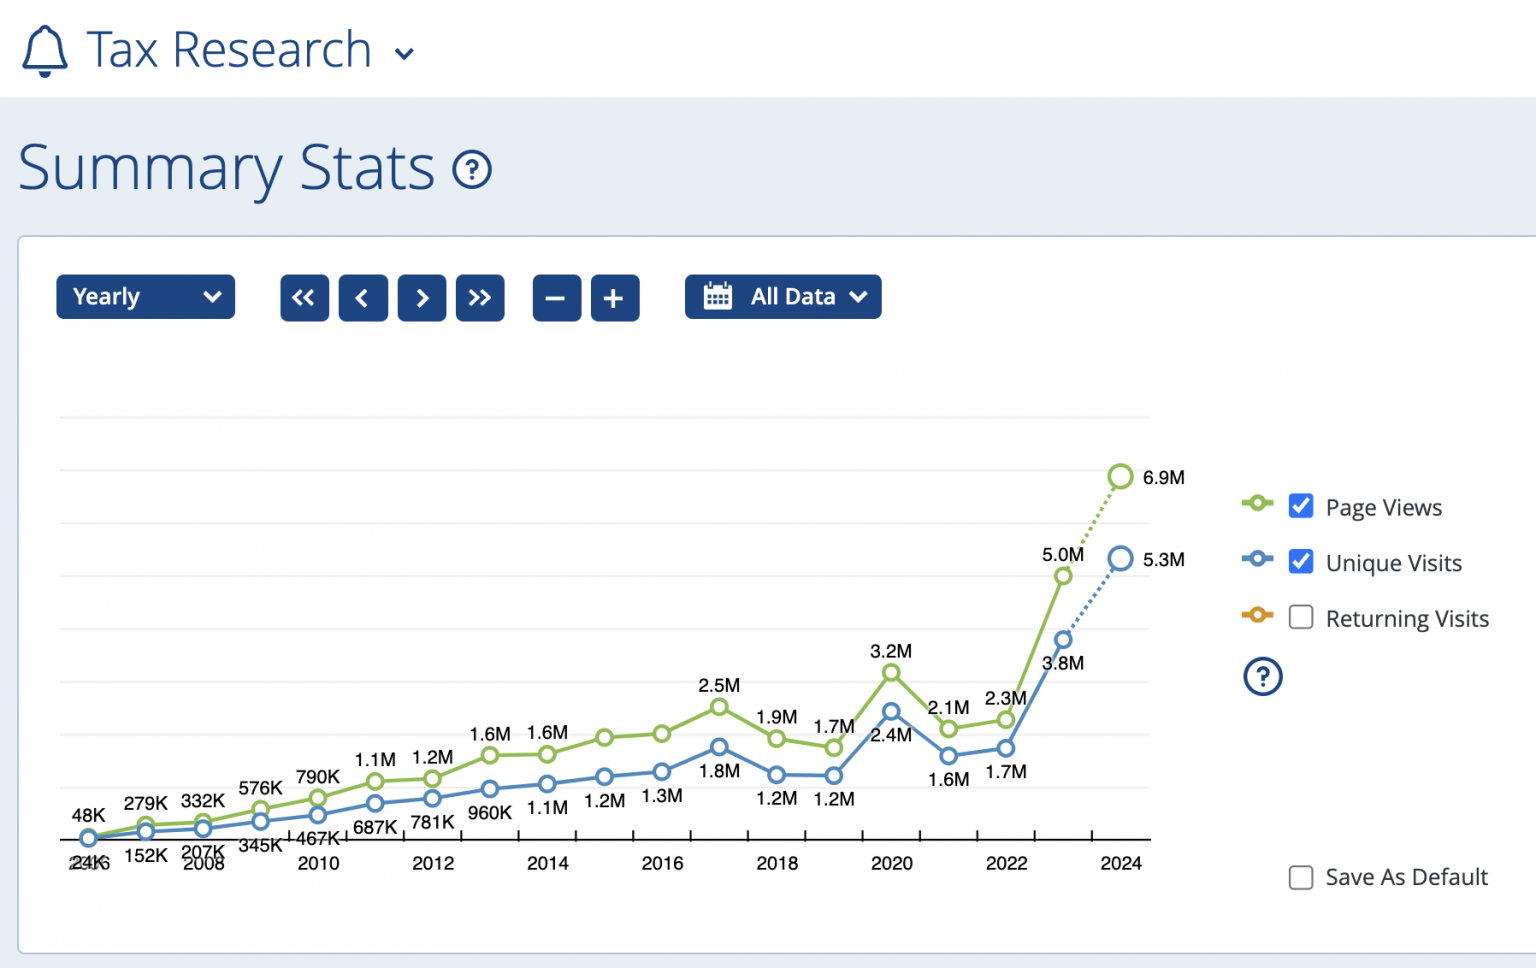Screen dimensions: 1536x968
Task: Enable the Returning Visits checkbox
Action: (x=1301, y=617)
